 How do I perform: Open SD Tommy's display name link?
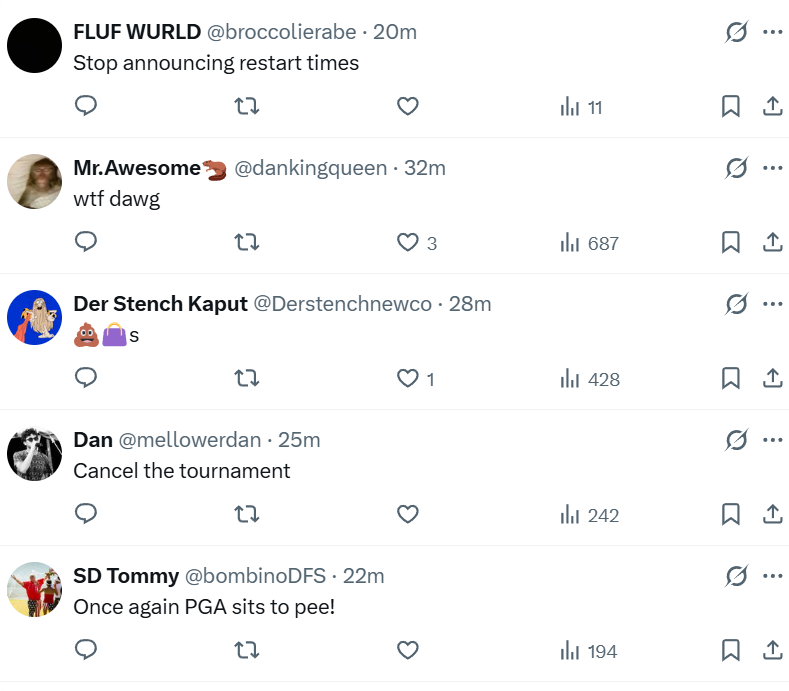(126, 576)
